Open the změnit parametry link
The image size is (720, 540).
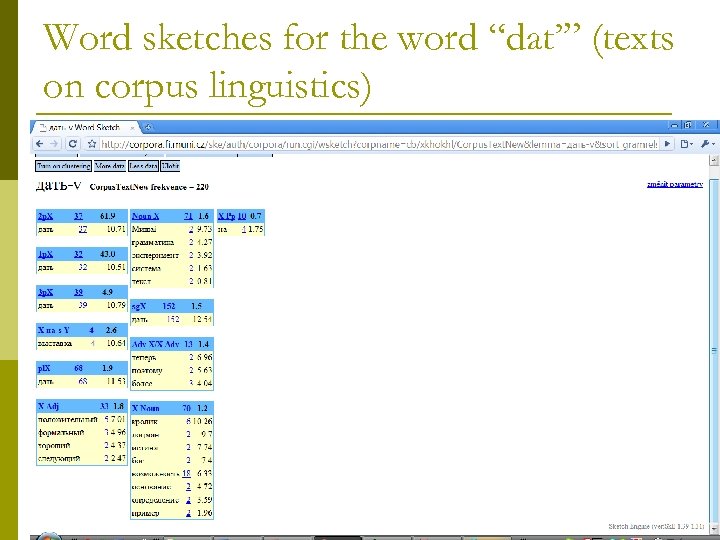tap(675, 184)
